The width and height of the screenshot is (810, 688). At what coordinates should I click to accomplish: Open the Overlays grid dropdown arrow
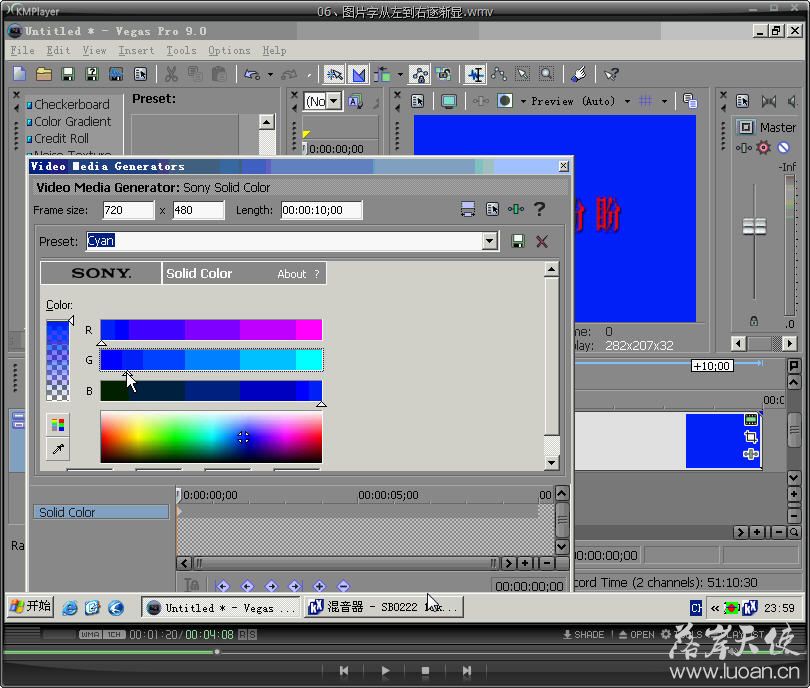point(664,101)
